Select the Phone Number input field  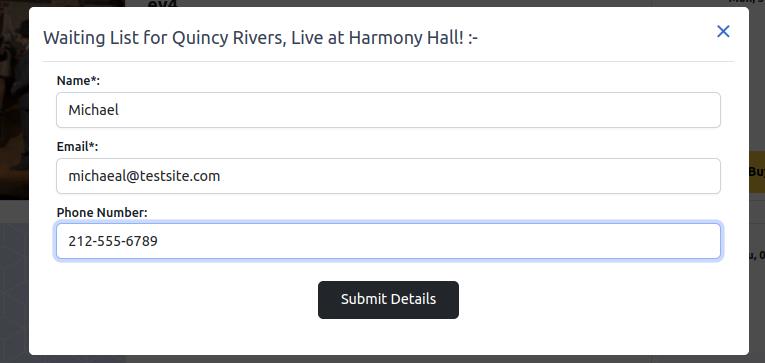[388, 241]
